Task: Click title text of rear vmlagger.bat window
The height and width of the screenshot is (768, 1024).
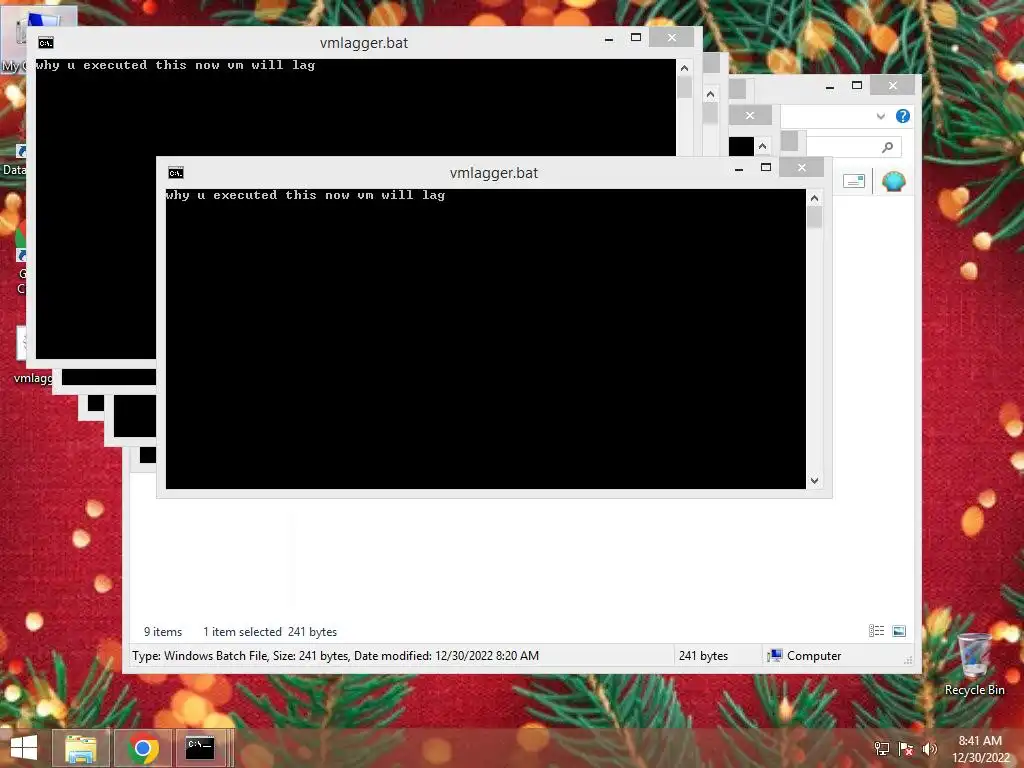Action: pyautogui.click(x=364, y=43)
